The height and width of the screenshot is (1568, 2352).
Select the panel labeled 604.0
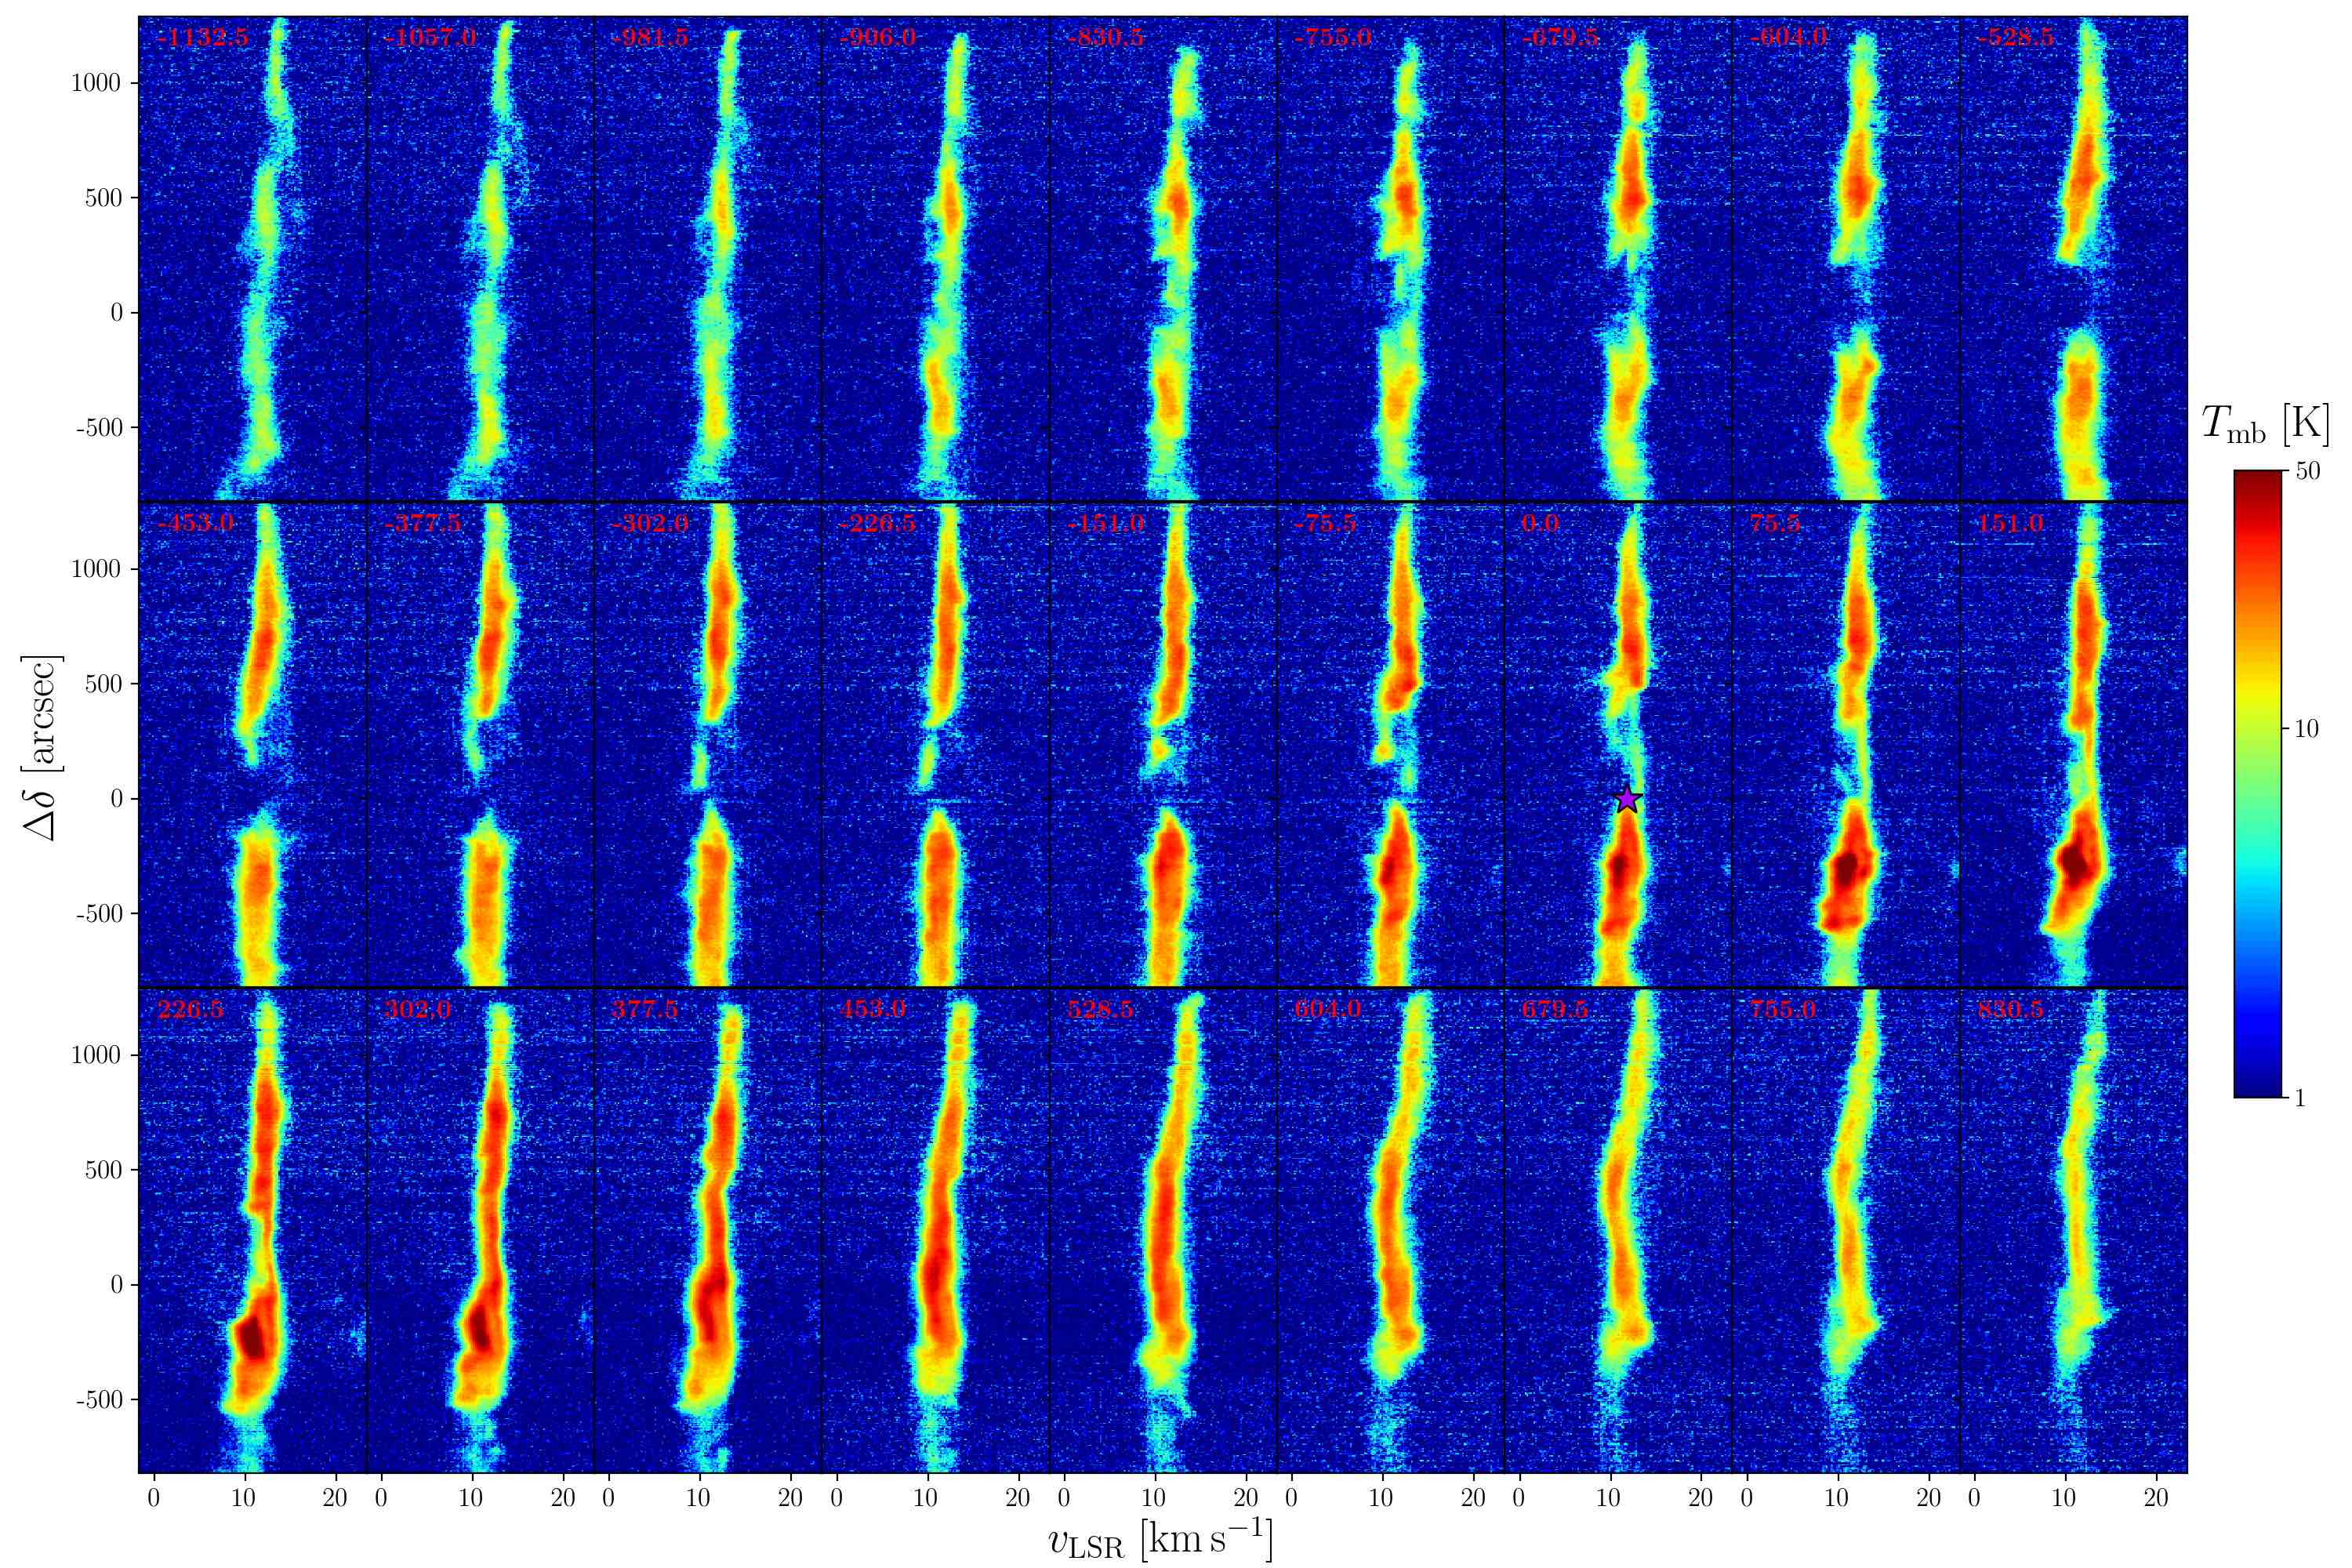(1390, 1230)
